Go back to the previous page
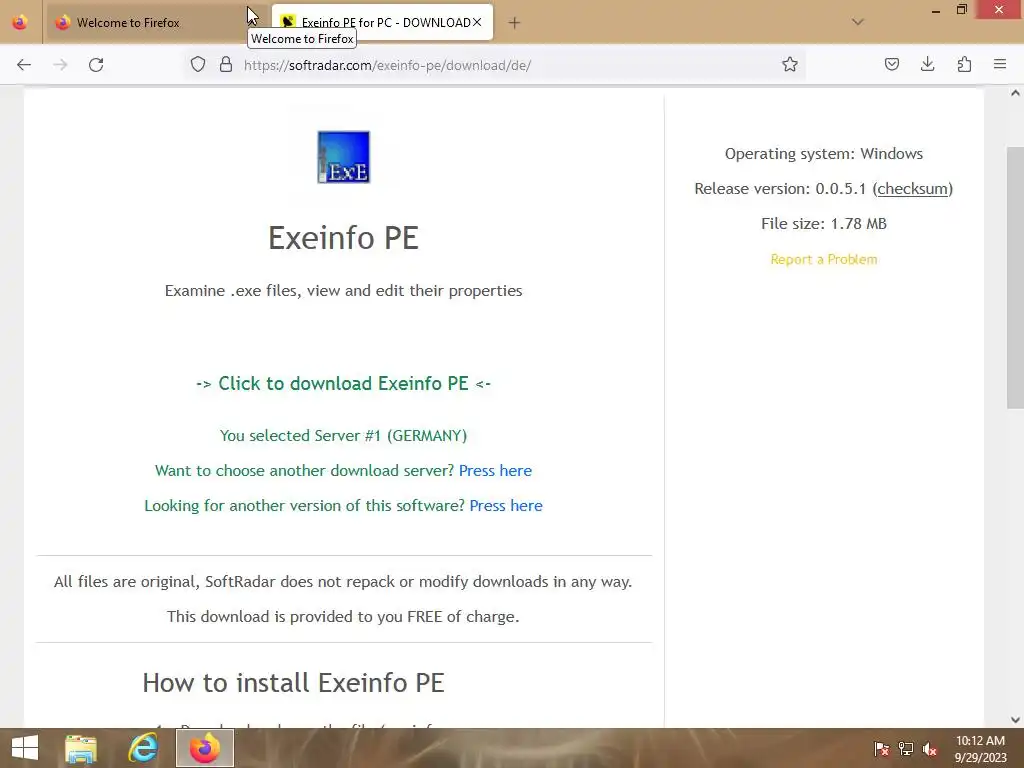Viewport: 1024px width, 768px height. tap(24, 65)
